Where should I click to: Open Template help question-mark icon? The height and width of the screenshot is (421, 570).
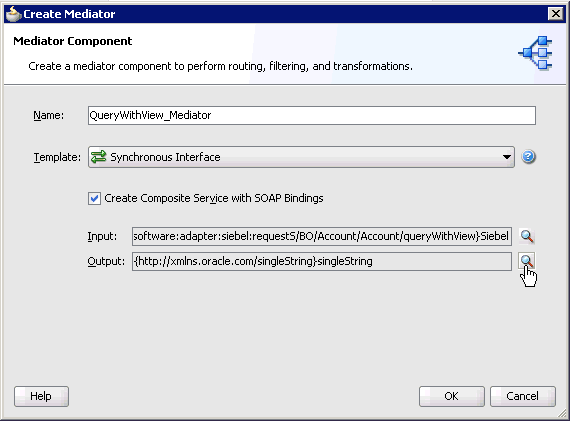click(x=528, y=157)
